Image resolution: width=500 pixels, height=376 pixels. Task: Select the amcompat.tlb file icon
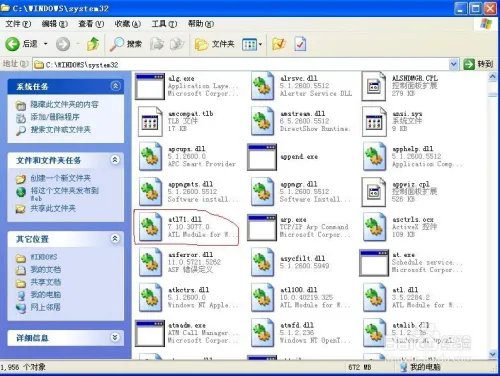(150, 122)
